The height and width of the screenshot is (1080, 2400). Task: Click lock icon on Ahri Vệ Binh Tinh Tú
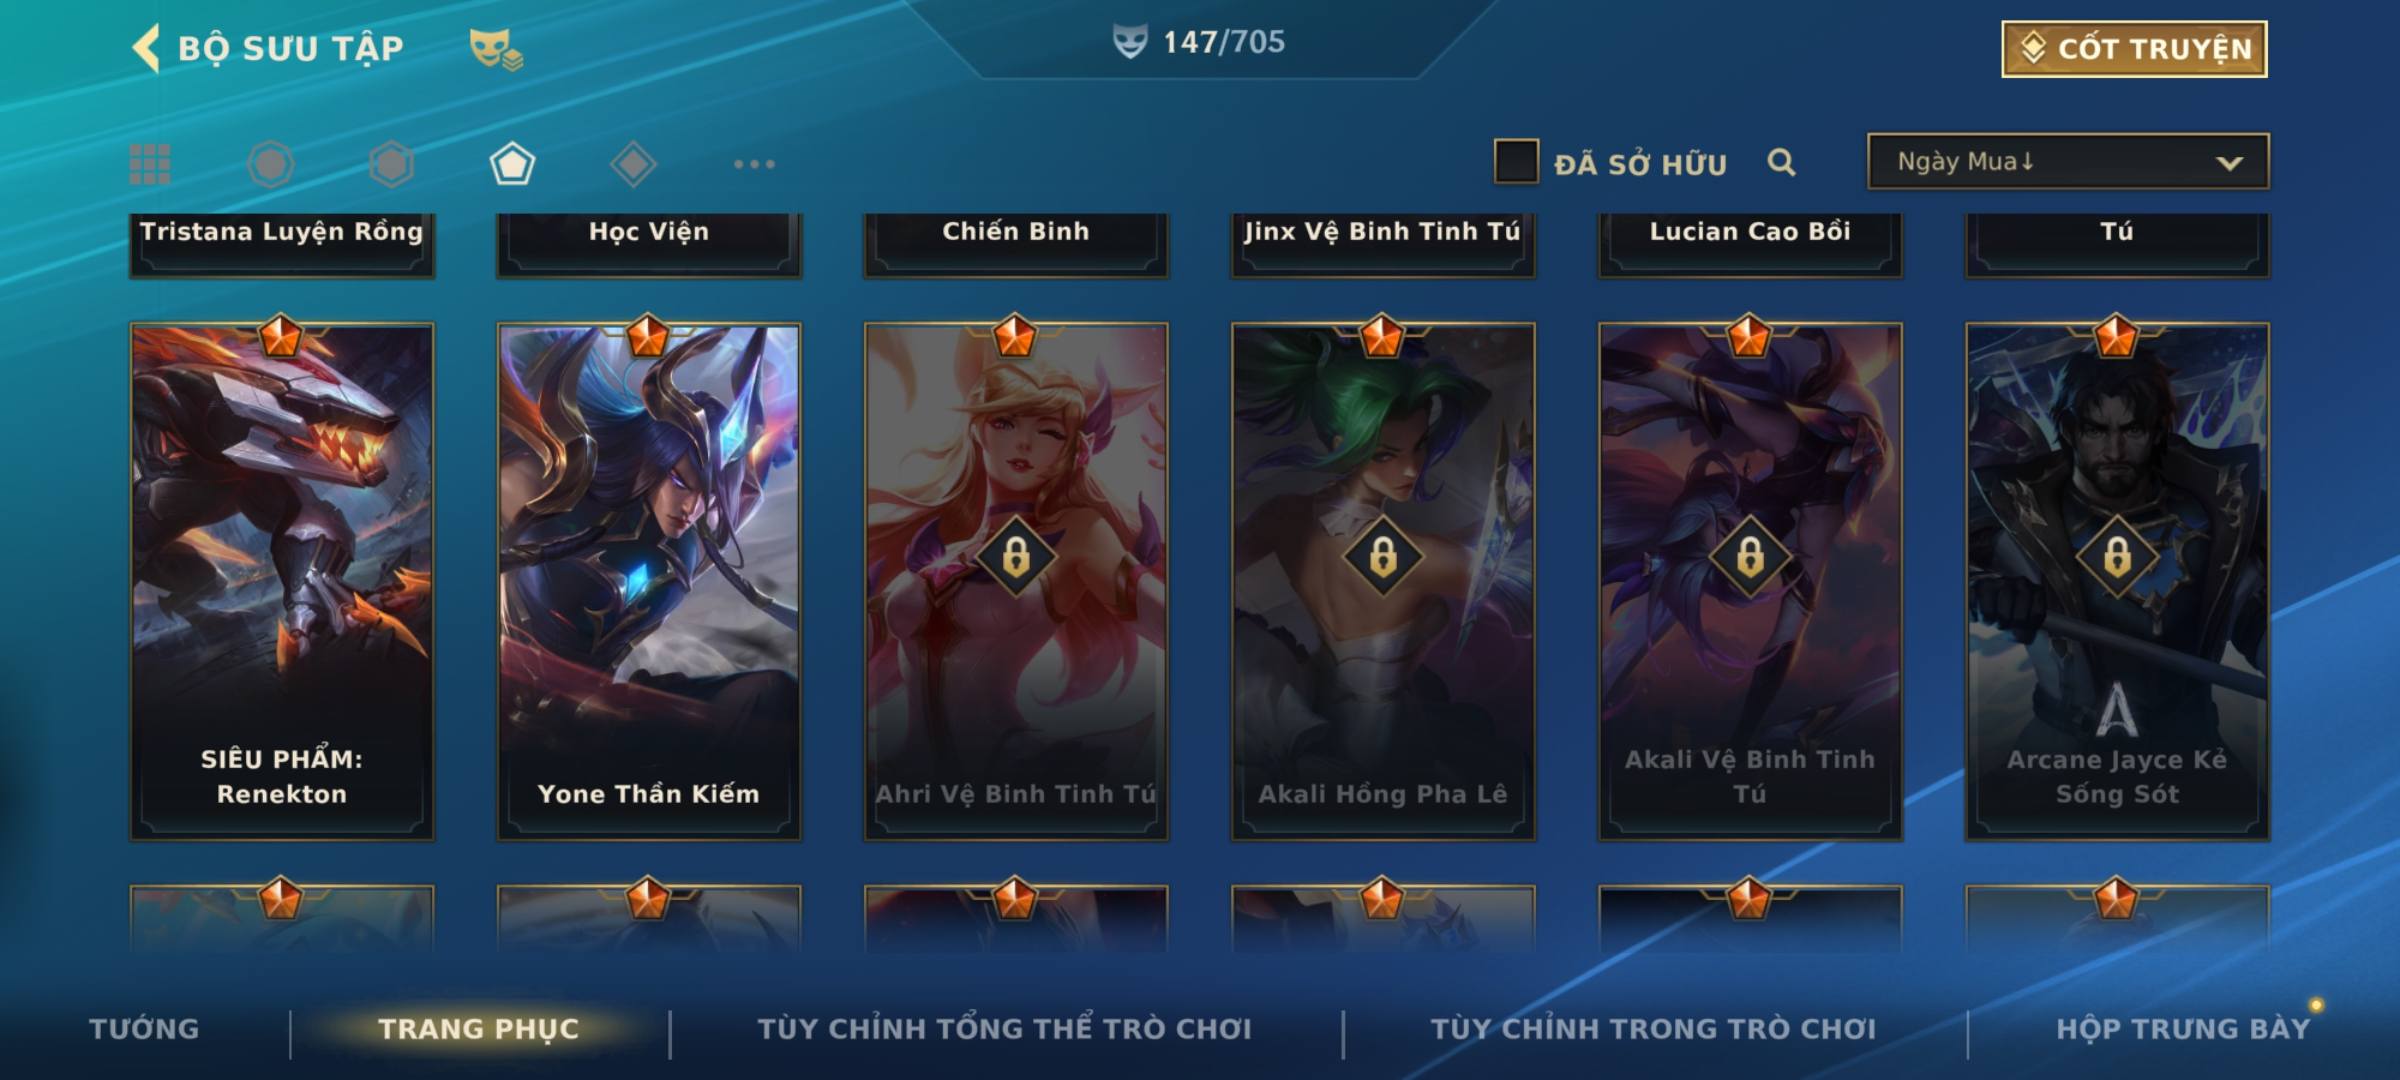coord(1016,556)
